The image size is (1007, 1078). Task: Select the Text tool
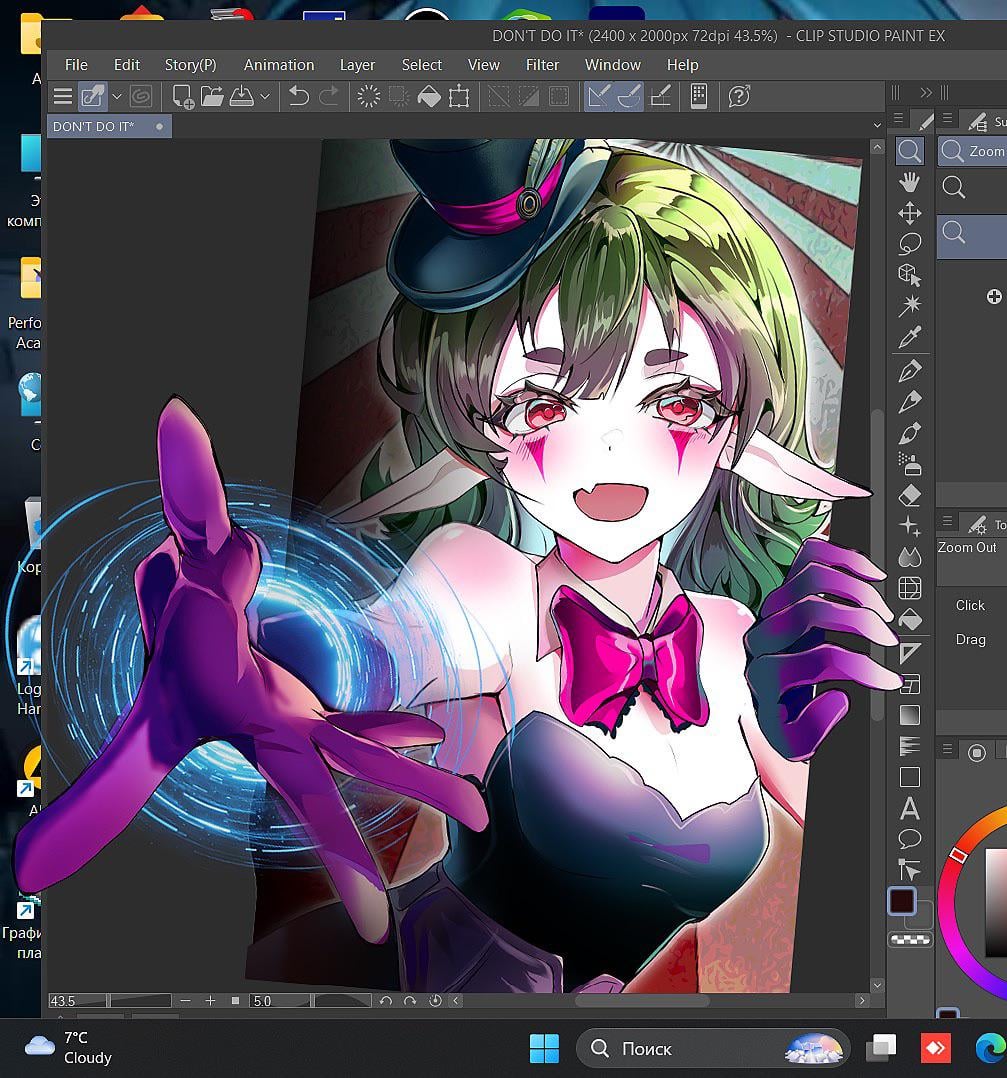[x=909, y=808]
